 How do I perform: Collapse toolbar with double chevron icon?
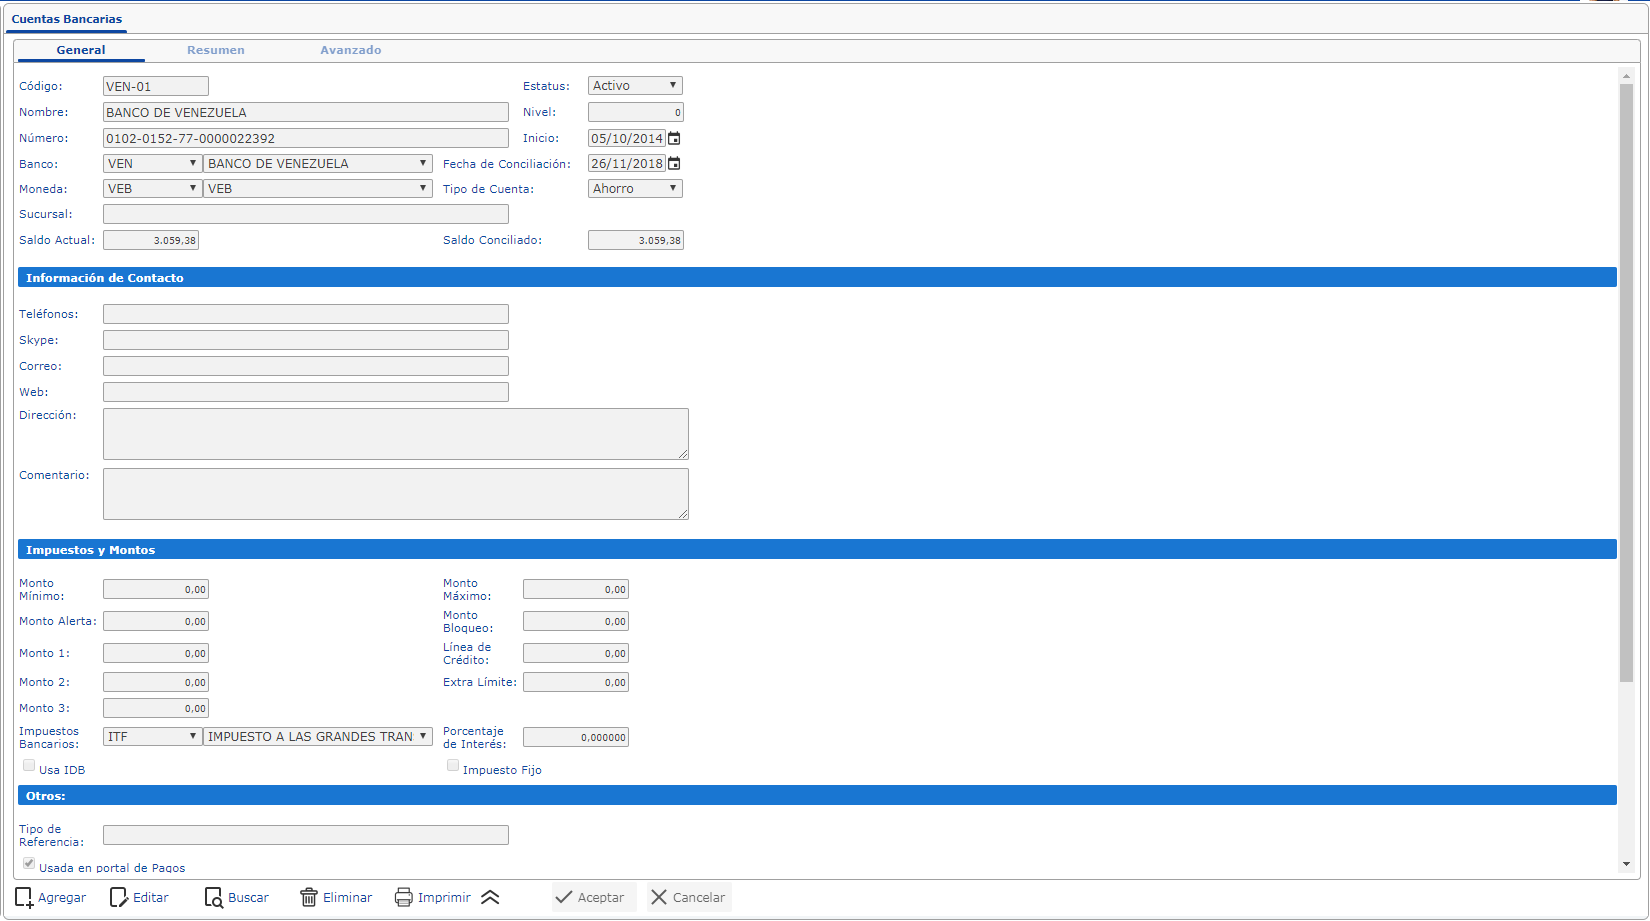490,897
